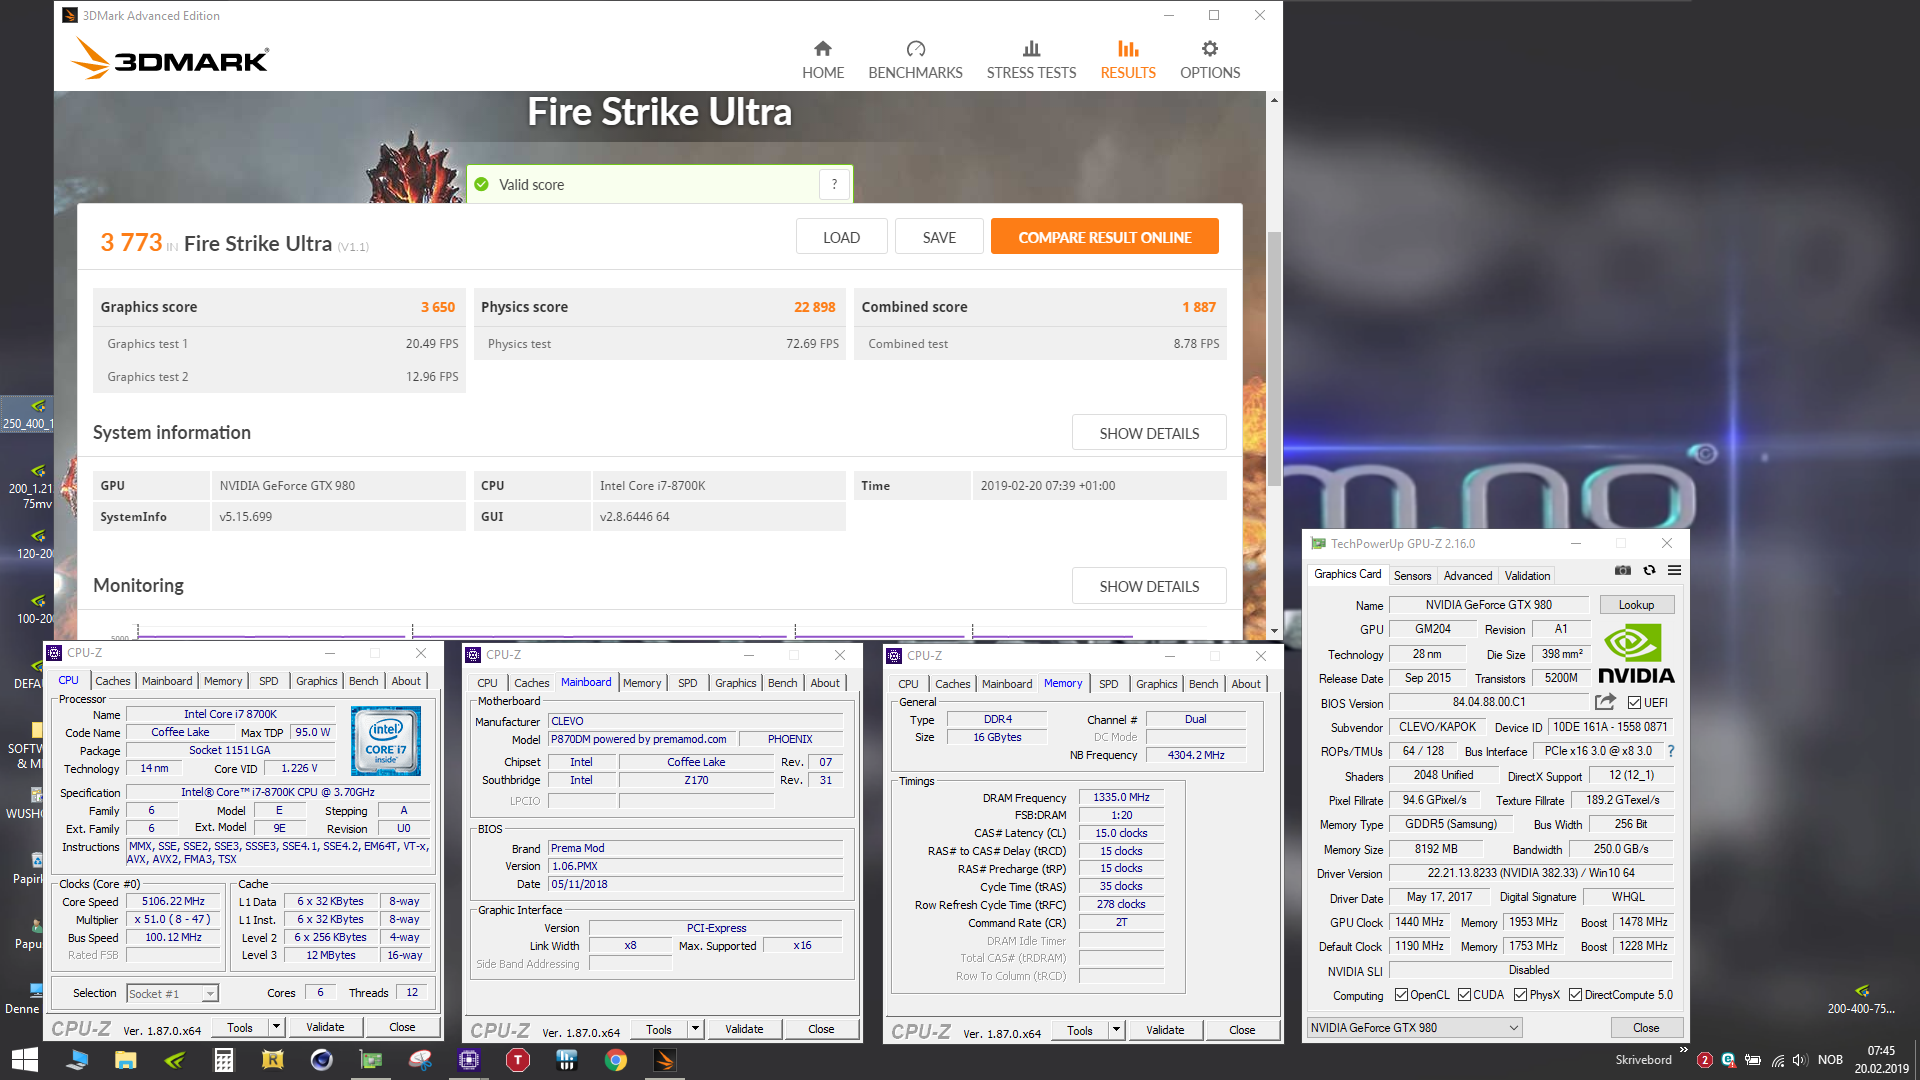Viewport: 1920px width, 1080px height.
Task: Open Graphics tab in left CPU-Z window
Action: point(316,681)
